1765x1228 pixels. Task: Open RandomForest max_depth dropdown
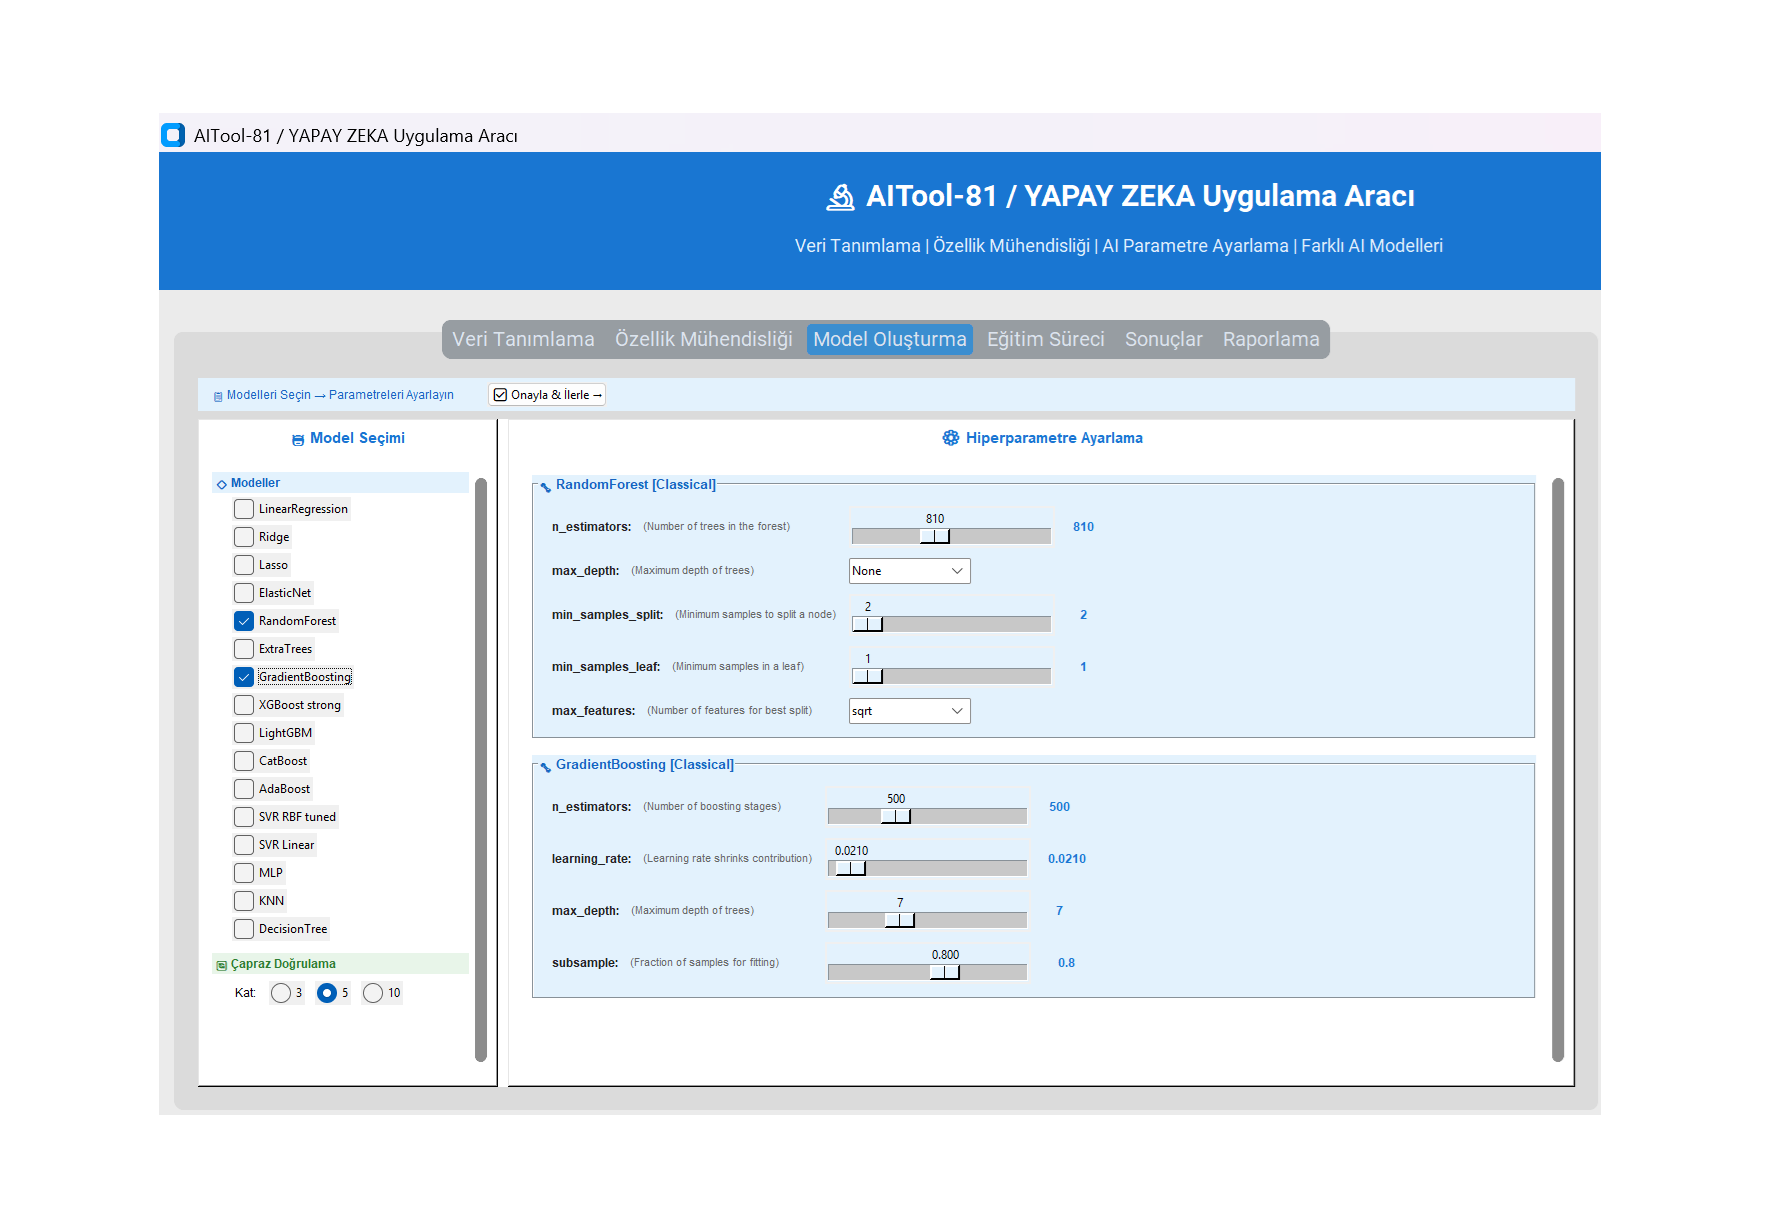pyautogui.click(x=909, y=571)
